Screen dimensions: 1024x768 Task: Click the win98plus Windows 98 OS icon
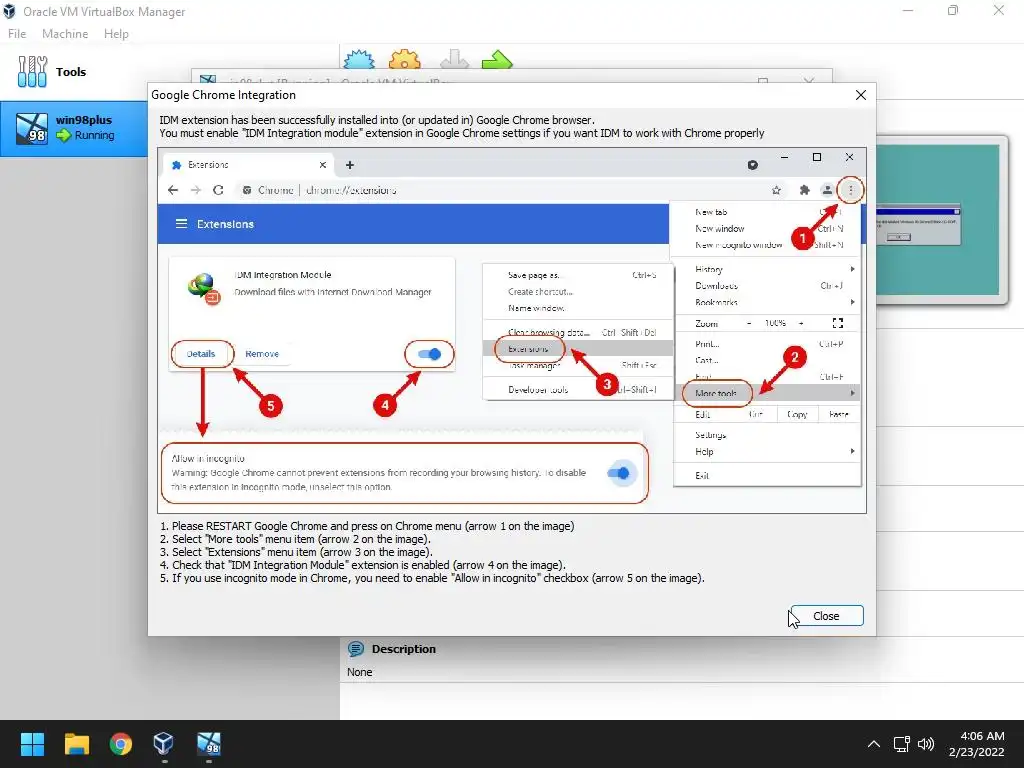[32, 128]
